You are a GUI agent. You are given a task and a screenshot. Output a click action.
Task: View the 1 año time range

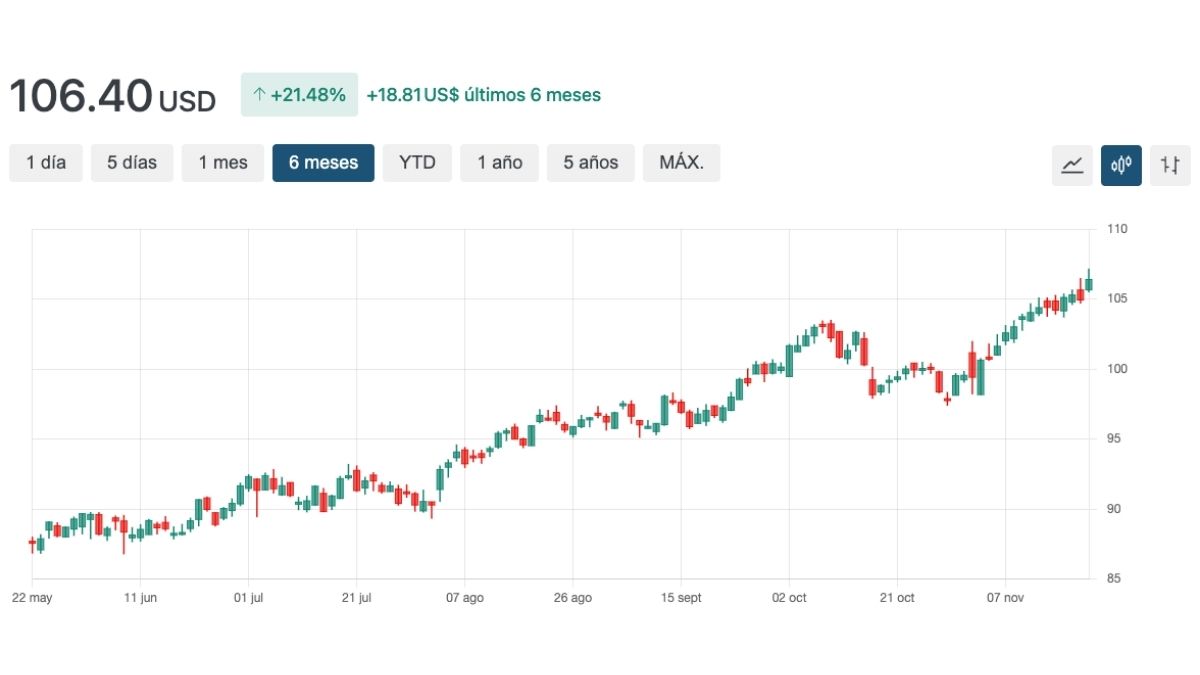499,163
